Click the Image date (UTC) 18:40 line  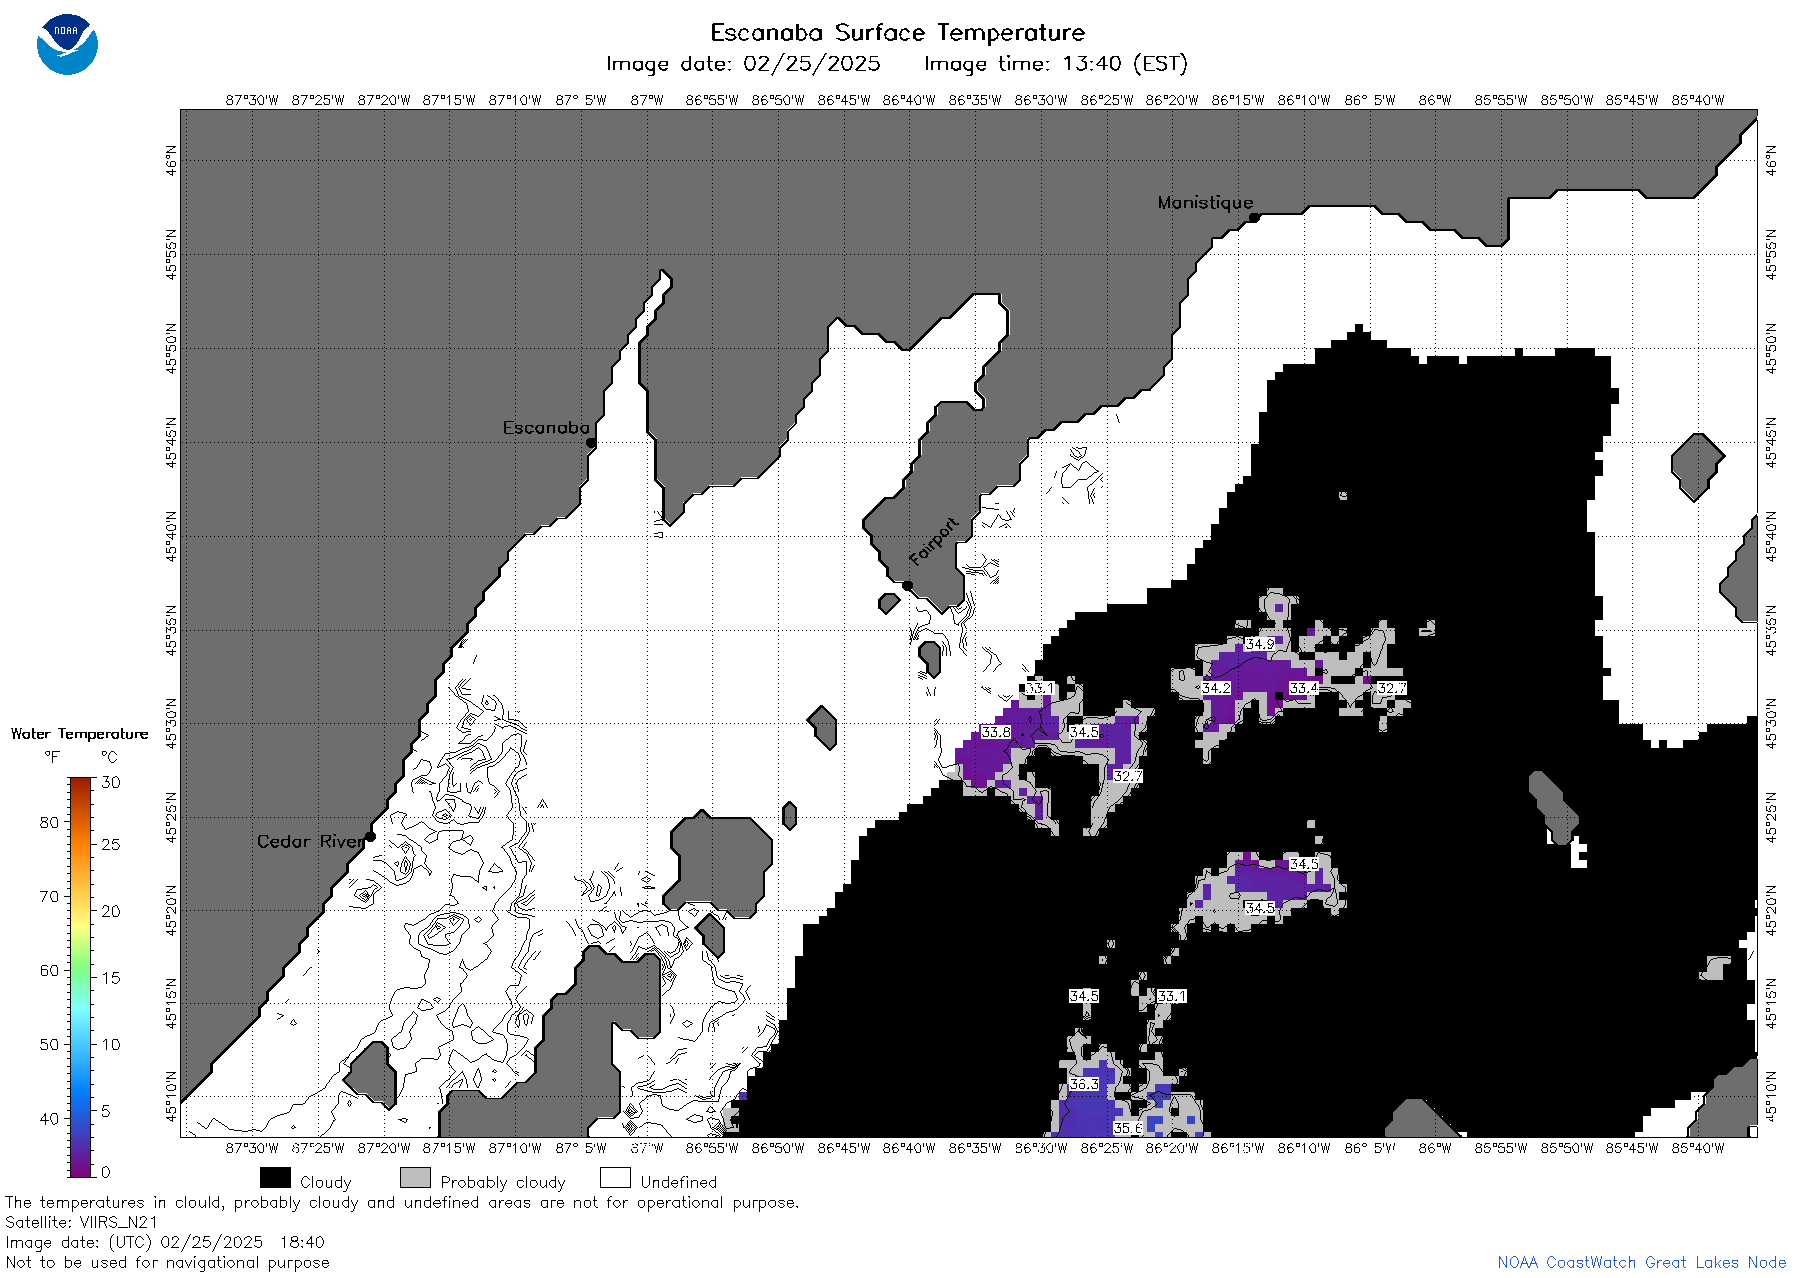[165, 1242]
